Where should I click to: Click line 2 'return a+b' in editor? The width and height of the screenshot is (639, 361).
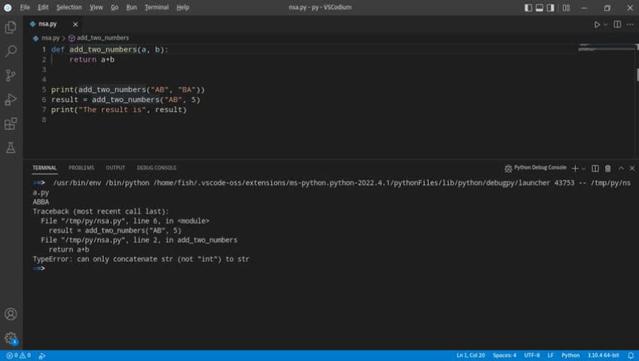92,59
